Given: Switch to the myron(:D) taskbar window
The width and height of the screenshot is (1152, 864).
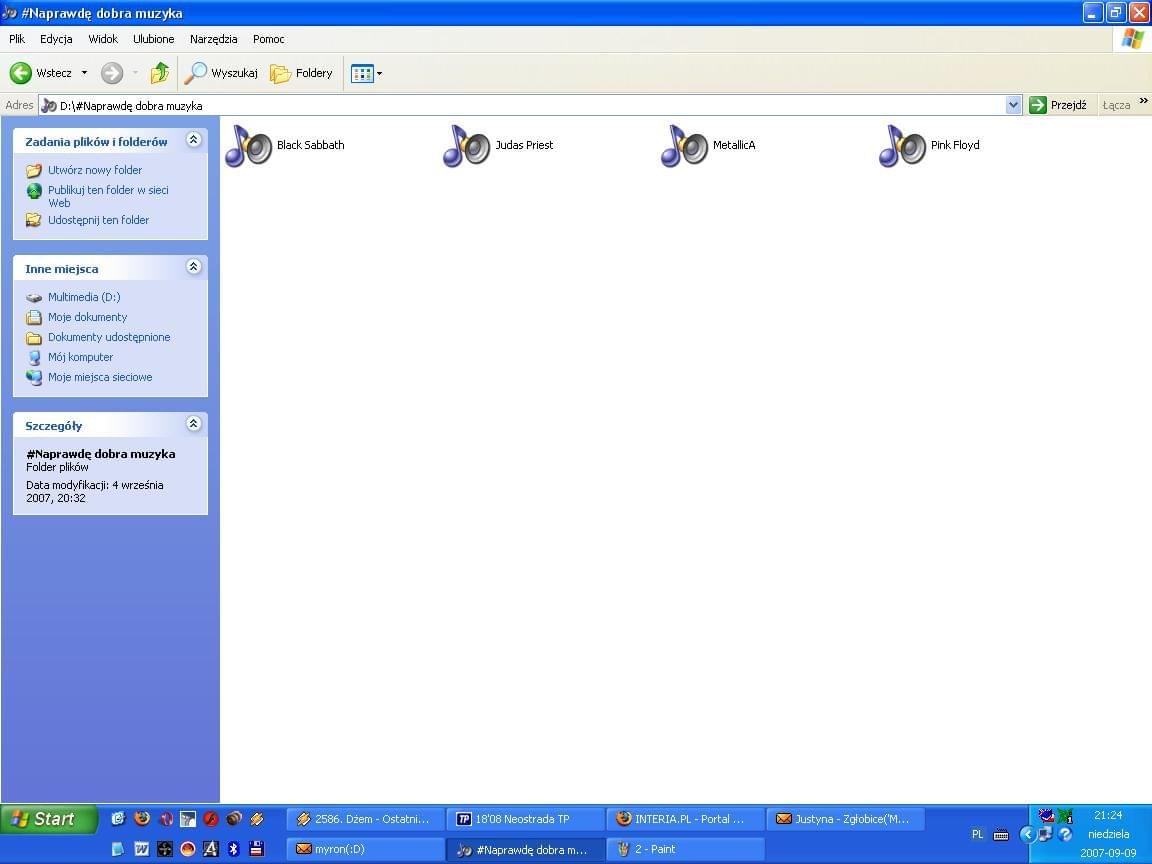Looking at the screenshot, I should [x=365, y=849].
